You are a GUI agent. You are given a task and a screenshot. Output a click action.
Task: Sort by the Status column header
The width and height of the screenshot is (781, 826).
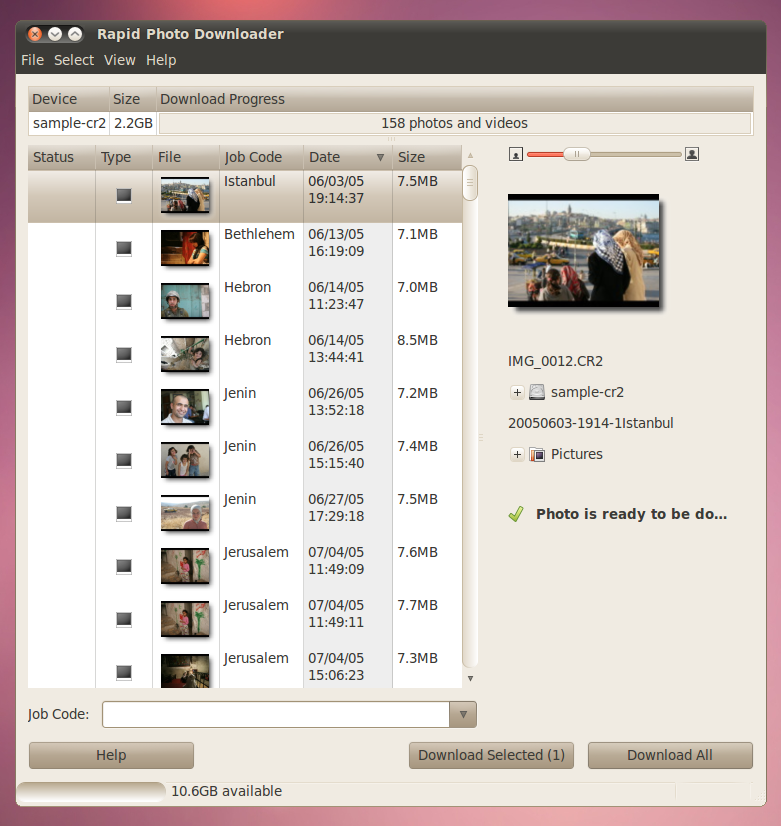[62, 157]
